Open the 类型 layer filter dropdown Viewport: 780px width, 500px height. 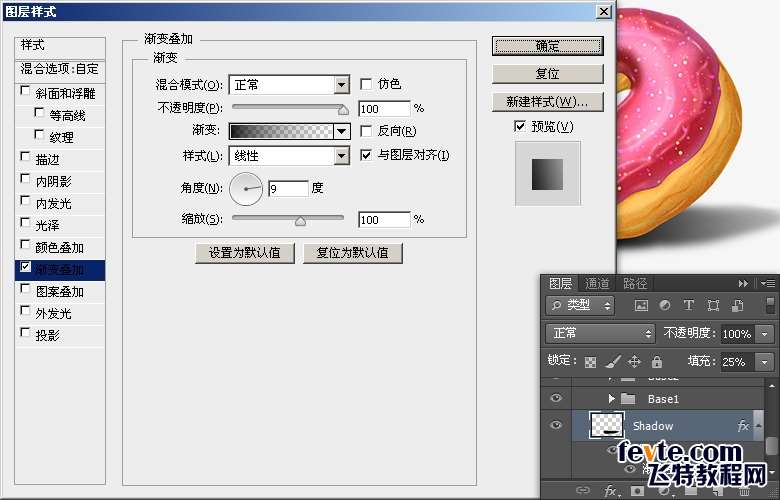(x=580, y=305)
